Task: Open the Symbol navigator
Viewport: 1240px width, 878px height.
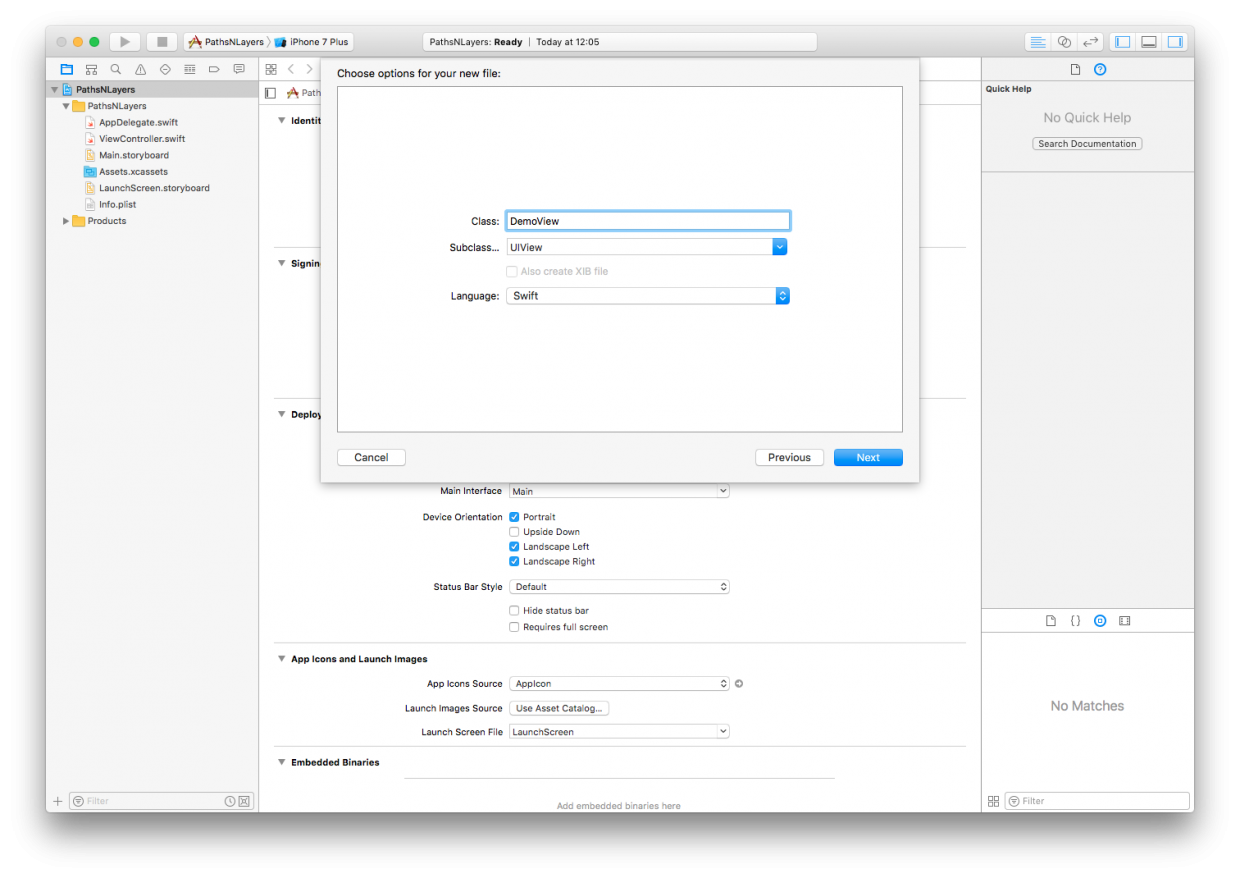Action: (91, 69)
